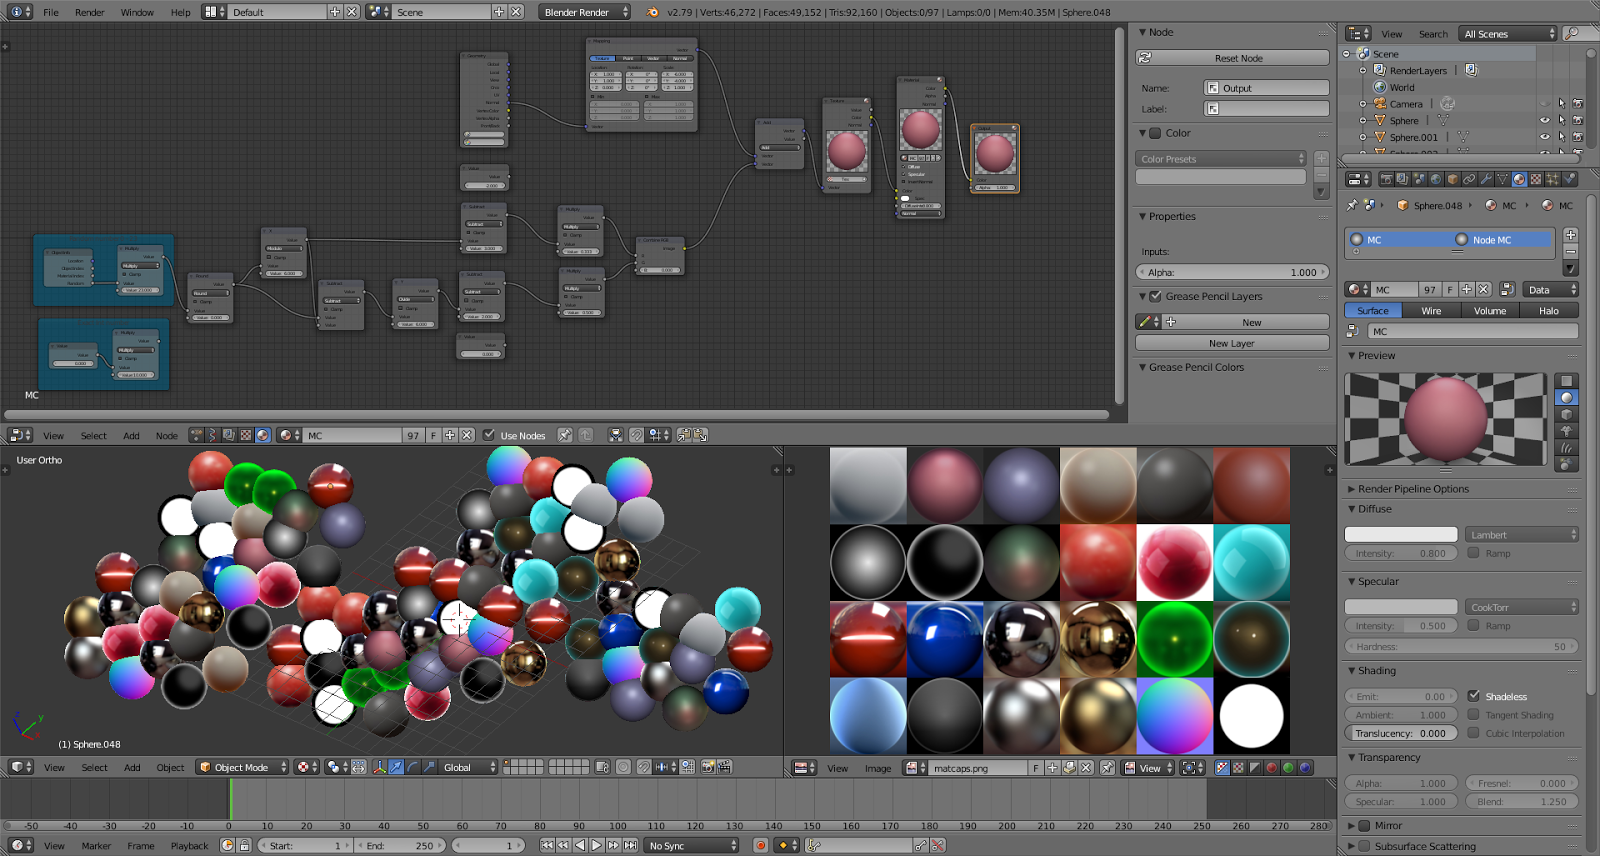Disable the Shadeless checkbox
The height and width of the screenshot is (856, 1600).
pos(1473,696)
